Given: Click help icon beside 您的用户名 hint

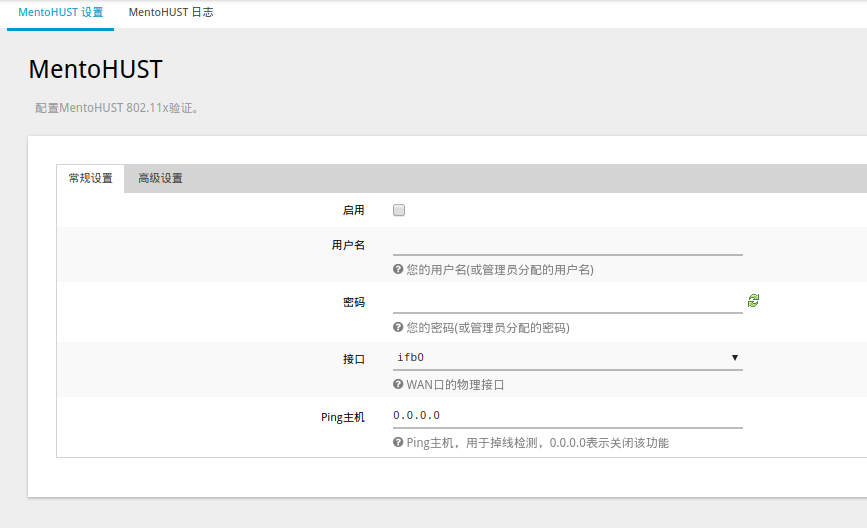Looking at the screenshot, I should (398, 269).
